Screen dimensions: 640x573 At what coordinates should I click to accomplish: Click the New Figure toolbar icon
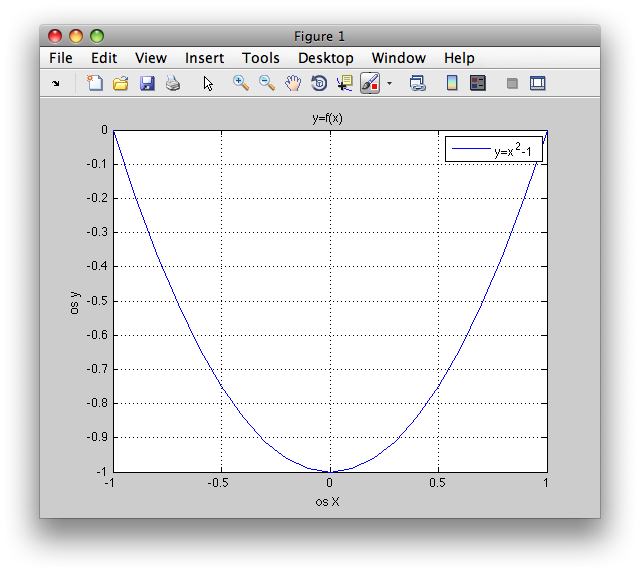coord(95,83)
